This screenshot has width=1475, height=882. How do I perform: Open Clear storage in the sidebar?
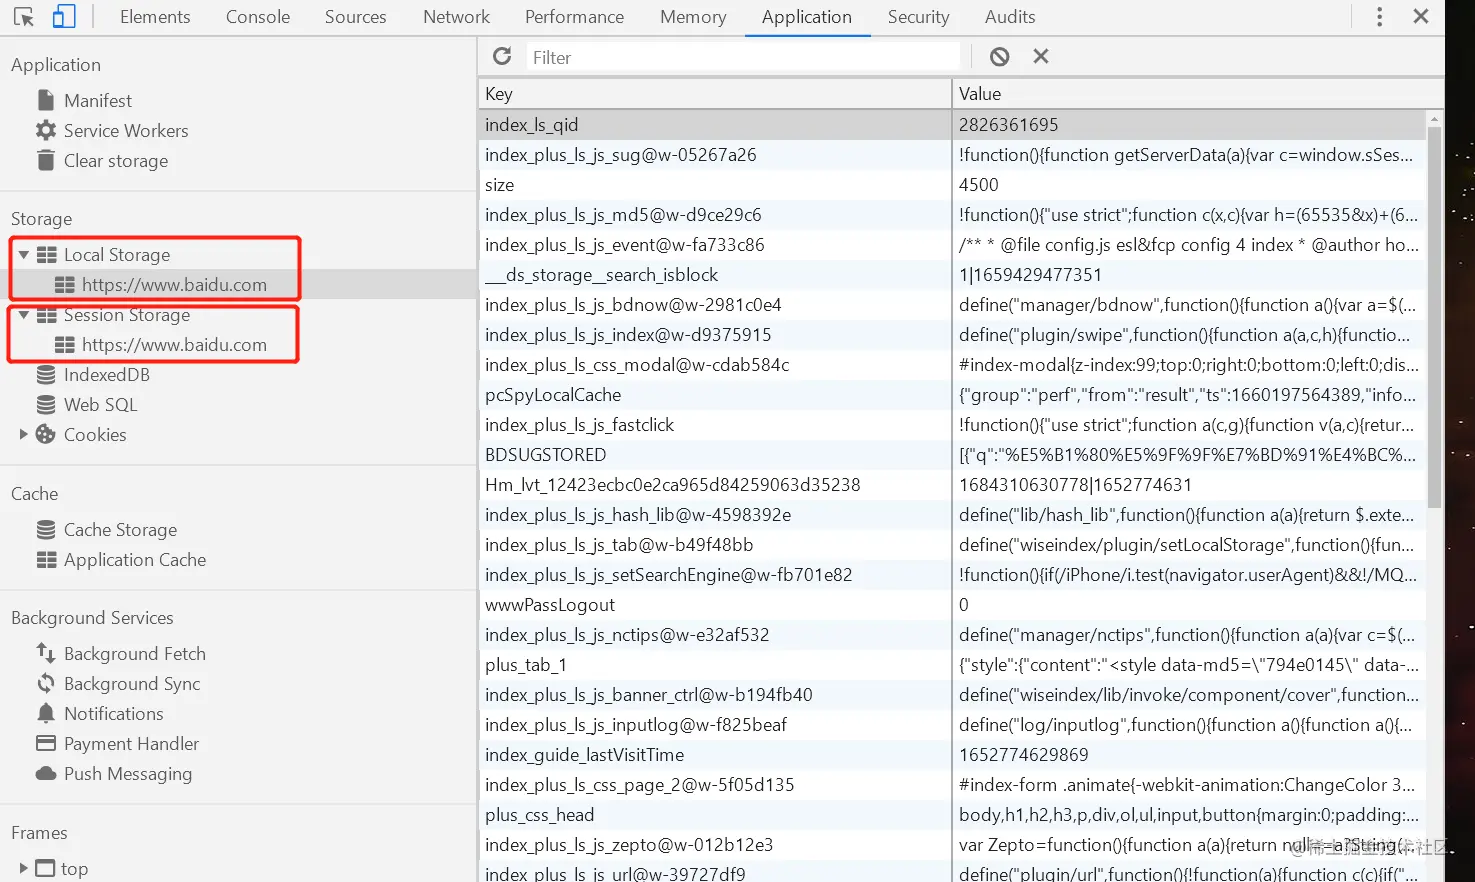116,160
